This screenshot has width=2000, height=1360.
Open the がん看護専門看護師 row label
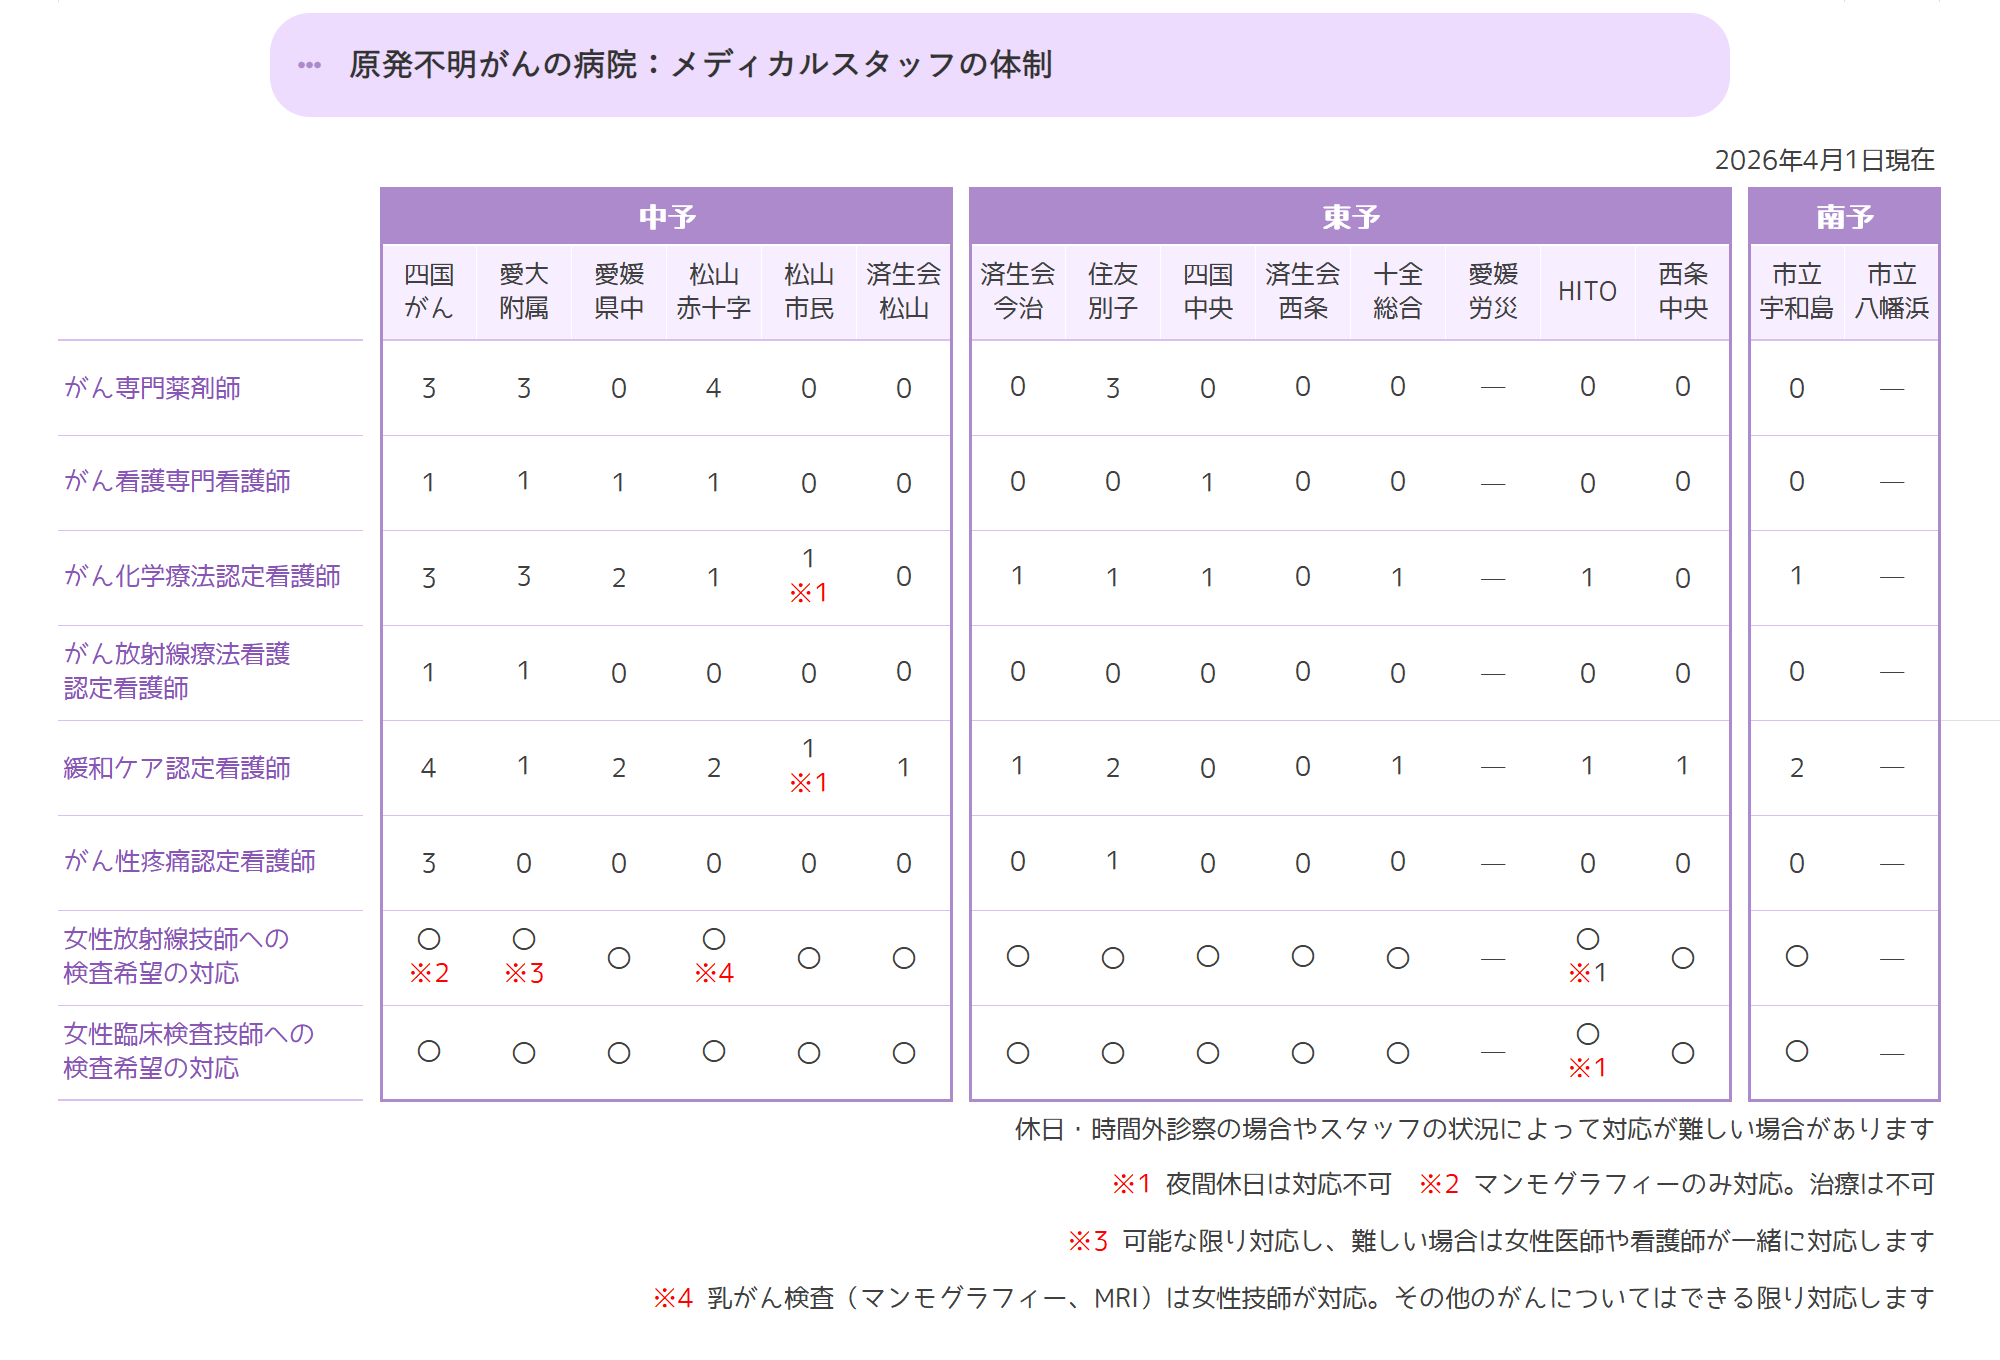click(177, 481)
